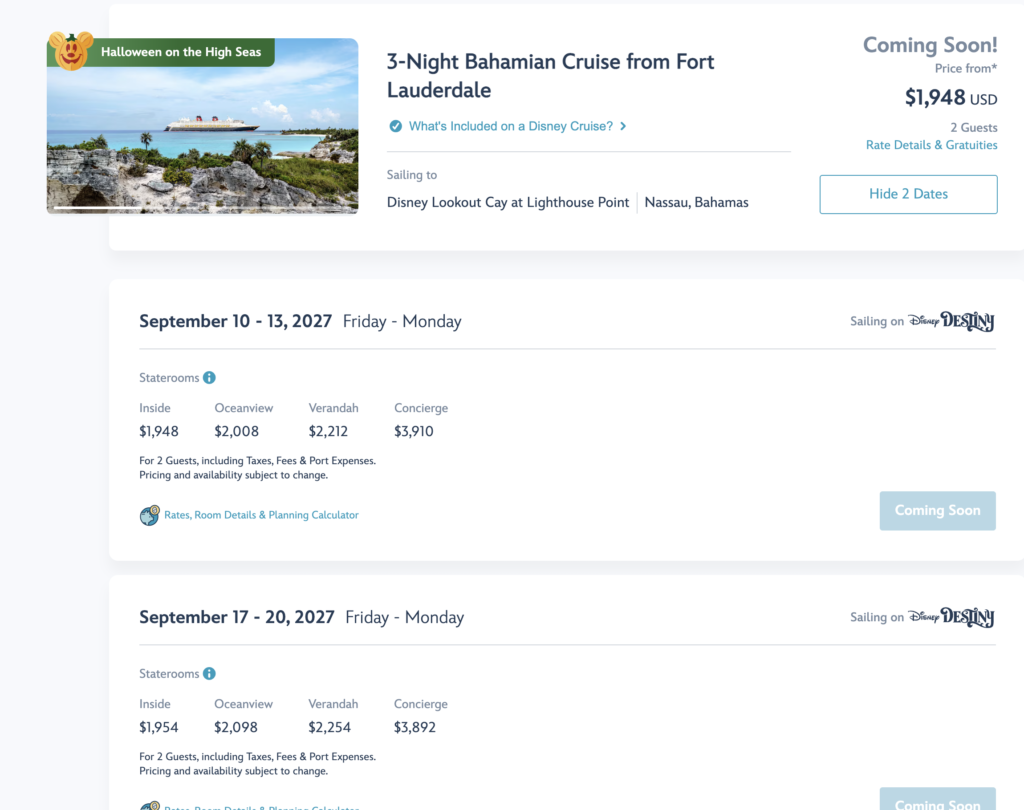
Task: Open What's Included on a Disney Cruise link
Action: click(x=511, y=126)
